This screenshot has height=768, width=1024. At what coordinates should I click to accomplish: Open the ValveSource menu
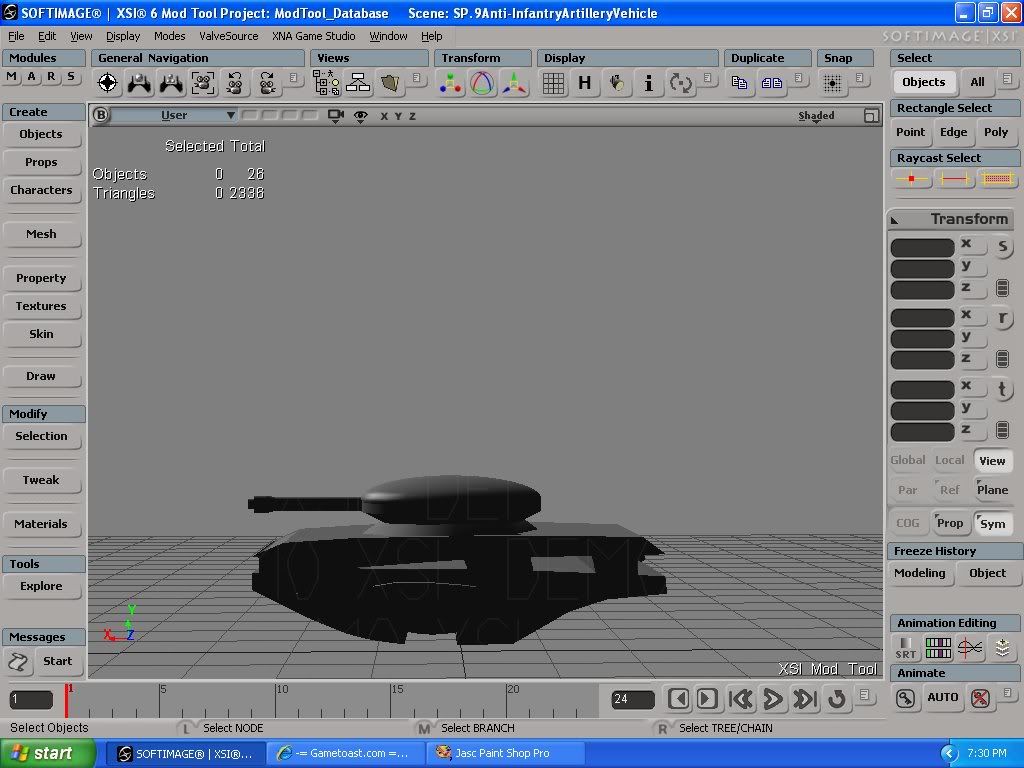pos(229,36)
